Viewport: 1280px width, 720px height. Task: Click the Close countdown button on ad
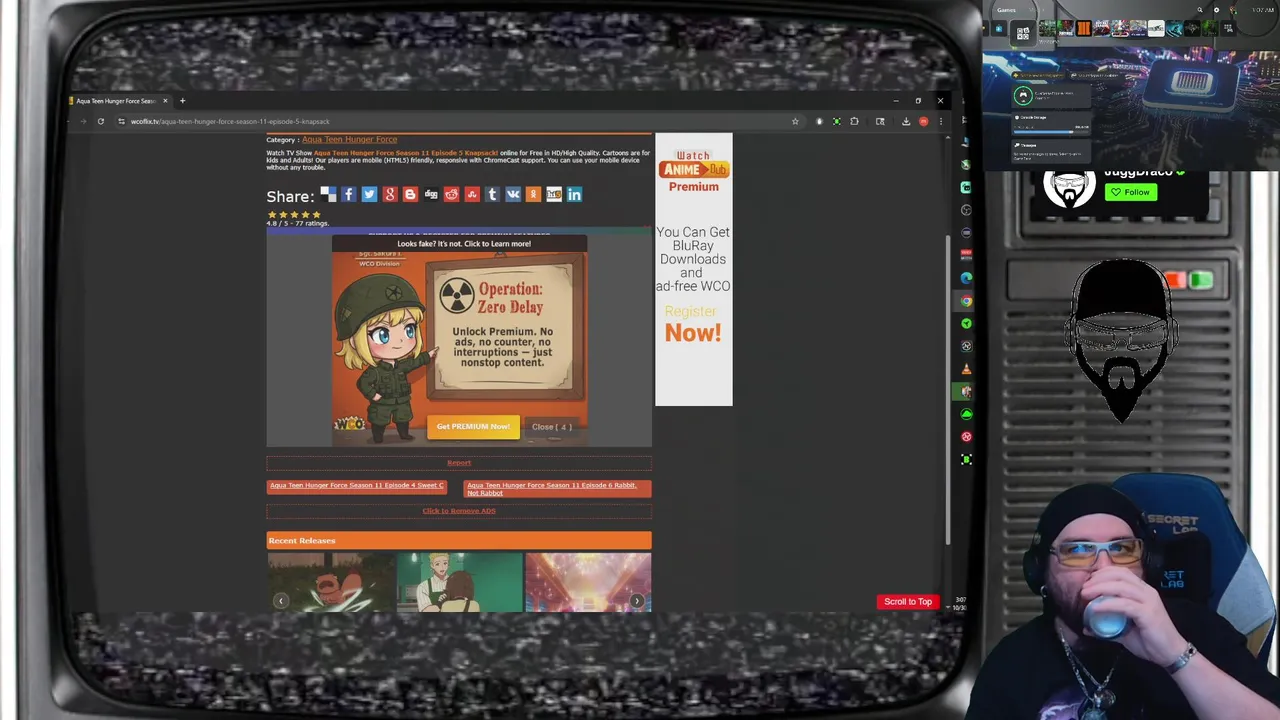pyautogui.click(x=552, y=427)
